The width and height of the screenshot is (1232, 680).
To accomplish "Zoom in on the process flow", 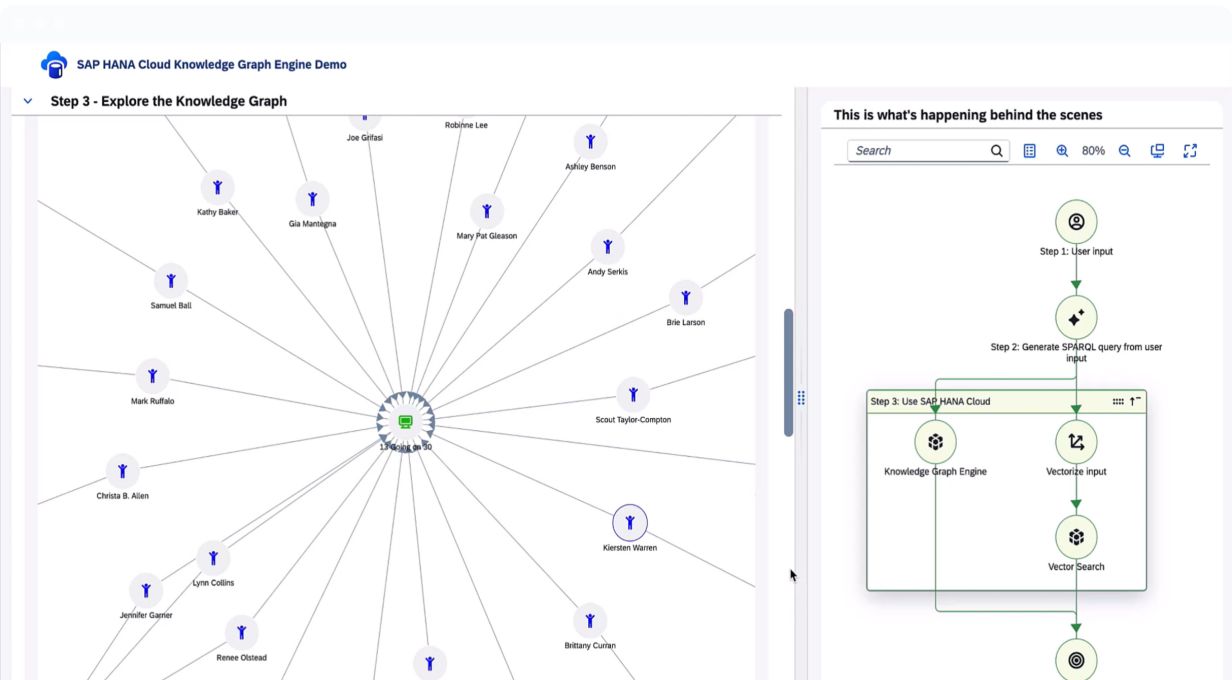I will [1062, 151].
